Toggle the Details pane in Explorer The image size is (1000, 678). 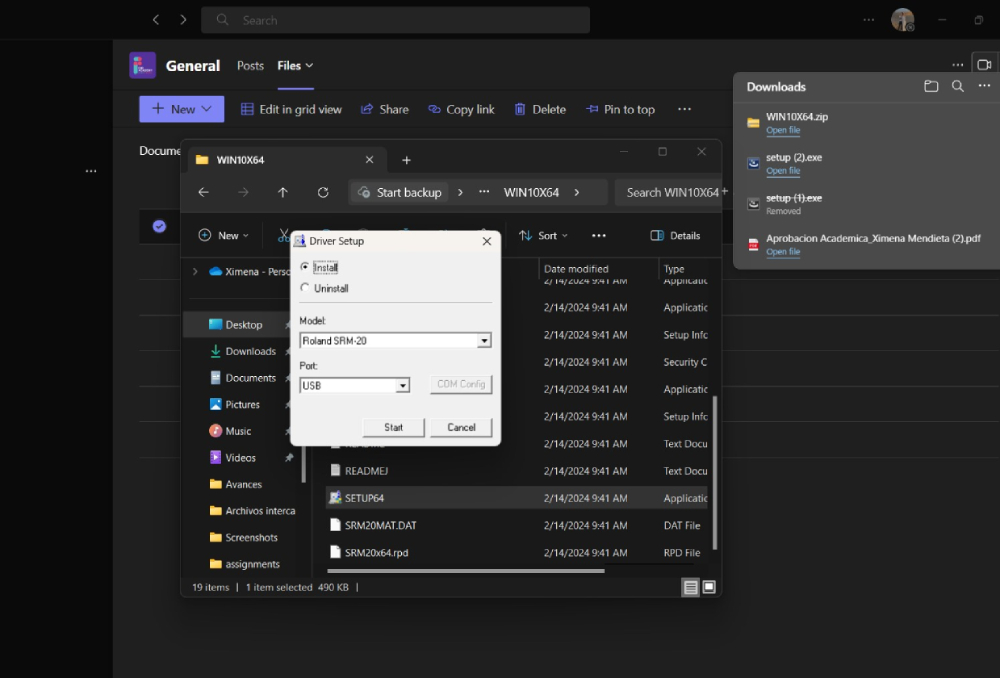click(x=675, y=235)
